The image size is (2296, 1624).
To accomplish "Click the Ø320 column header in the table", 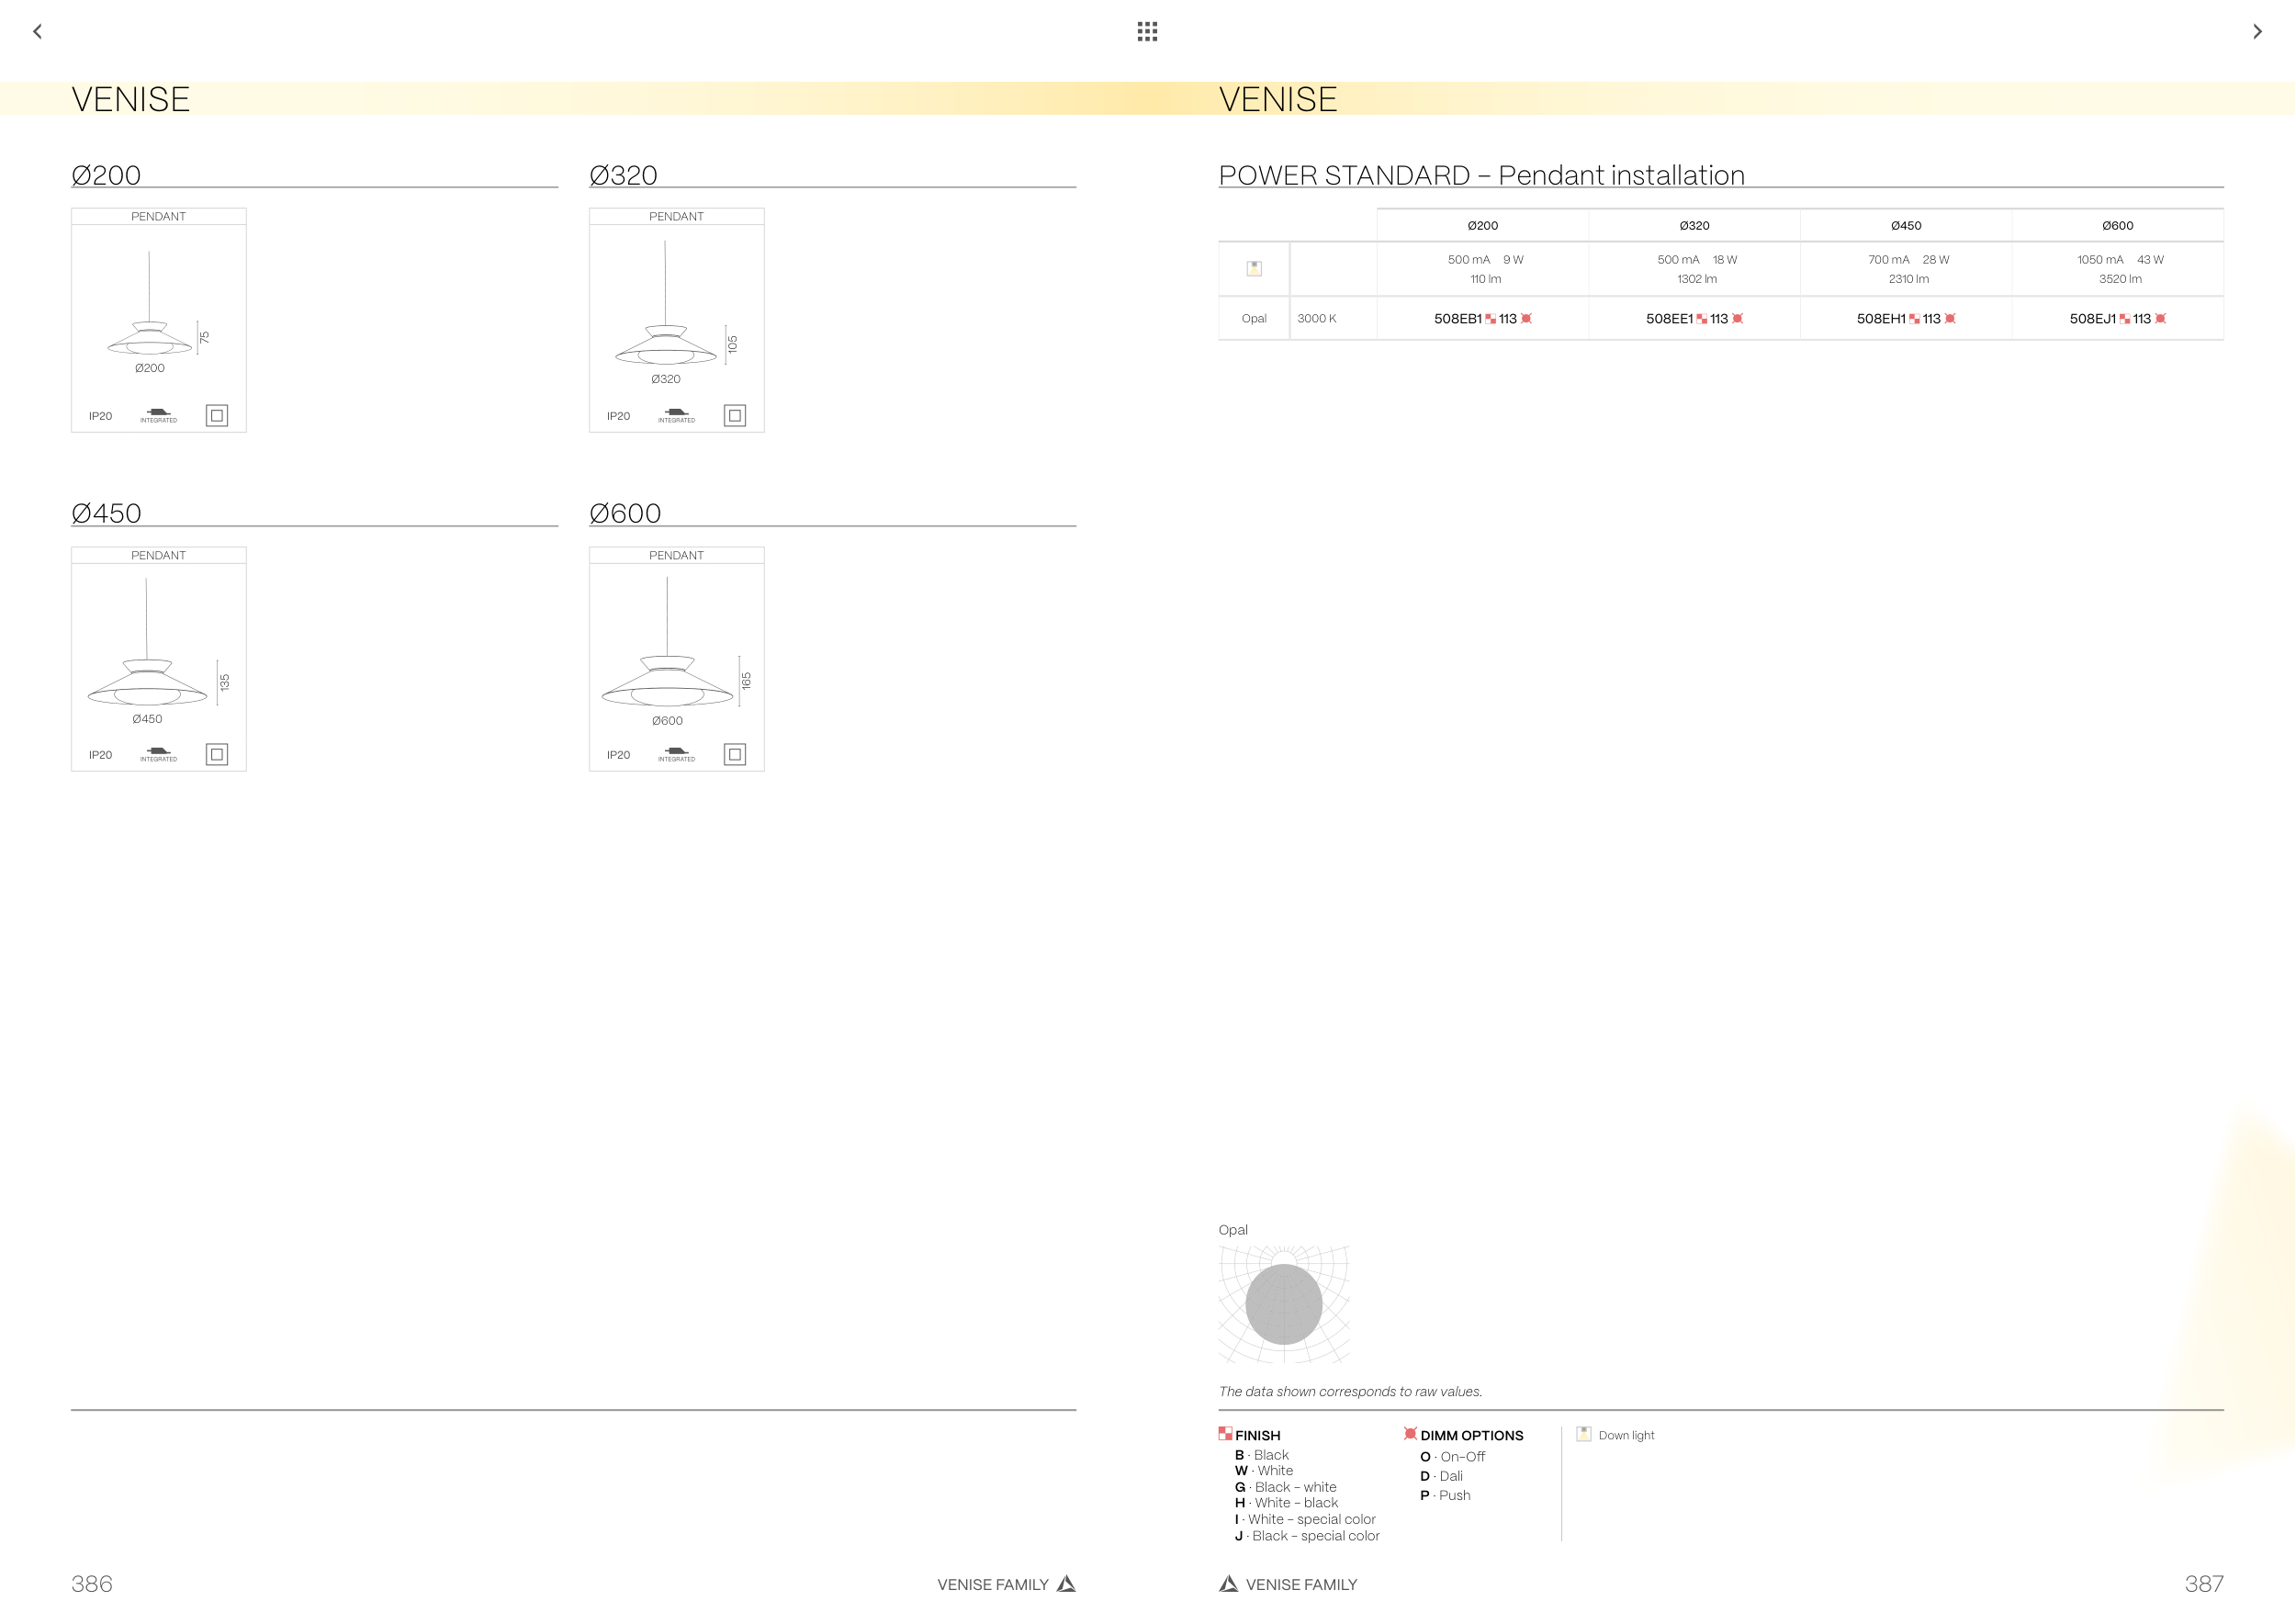I will 1694,226.
